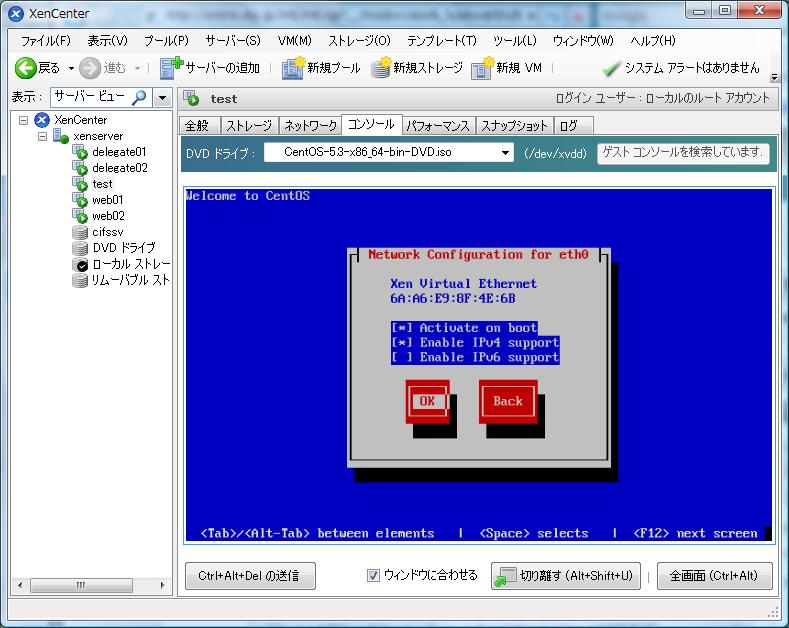Switch to the パフォーマンス tab
The image size is (789, 628).
click(x=438, y=126)
